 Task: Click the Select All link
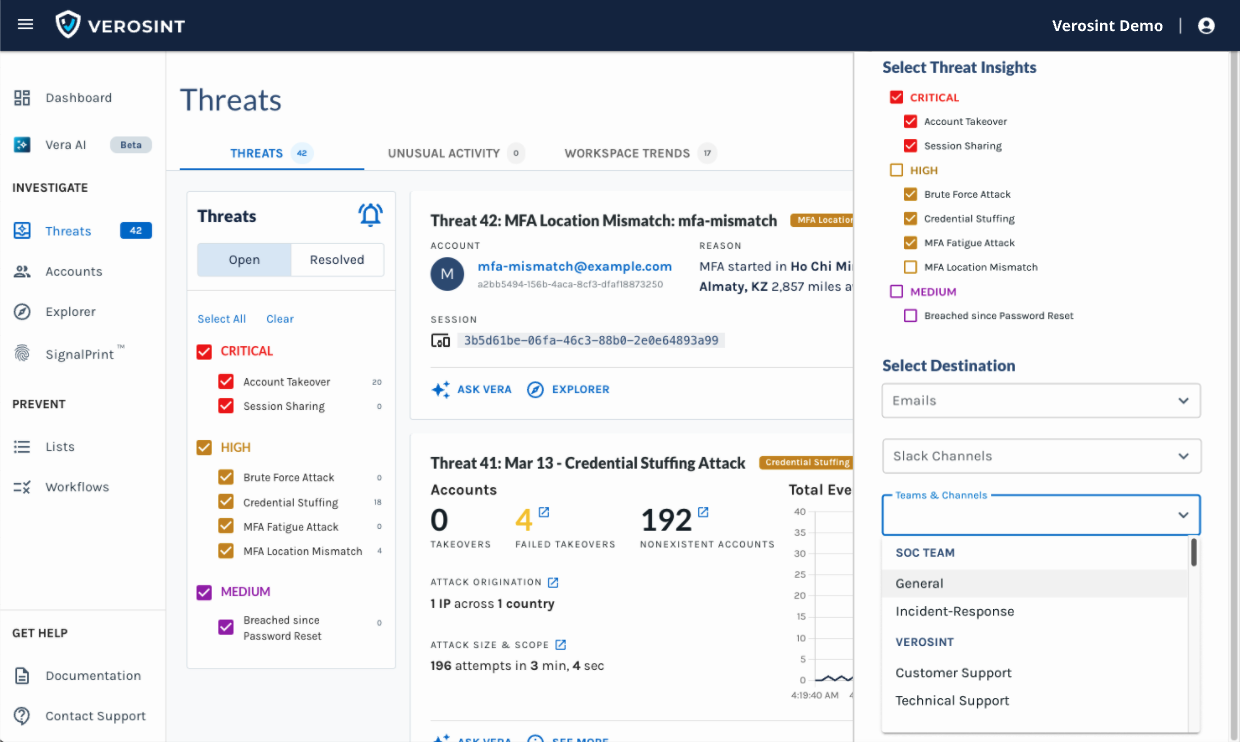point(222,319)
